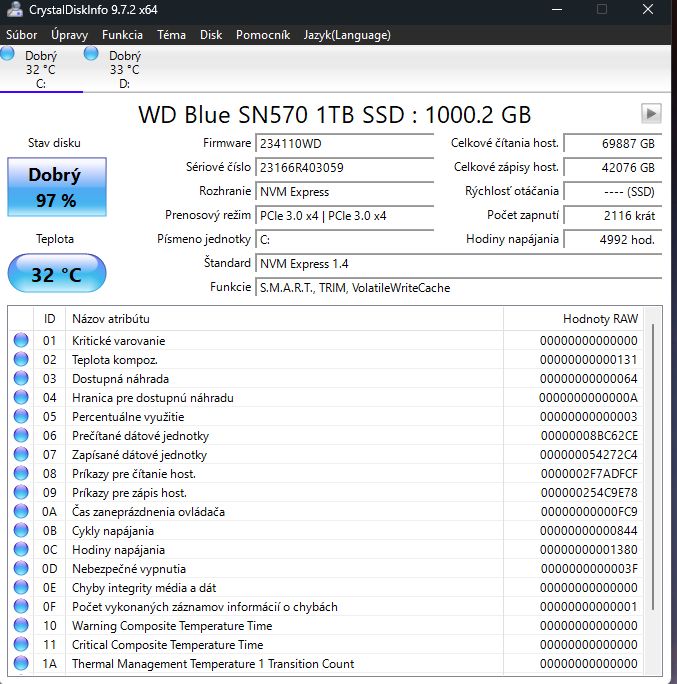This screenshot has width=677, height=684.
Task: Click the Firmware field 234110WD
Action: [x=344, y=144]
